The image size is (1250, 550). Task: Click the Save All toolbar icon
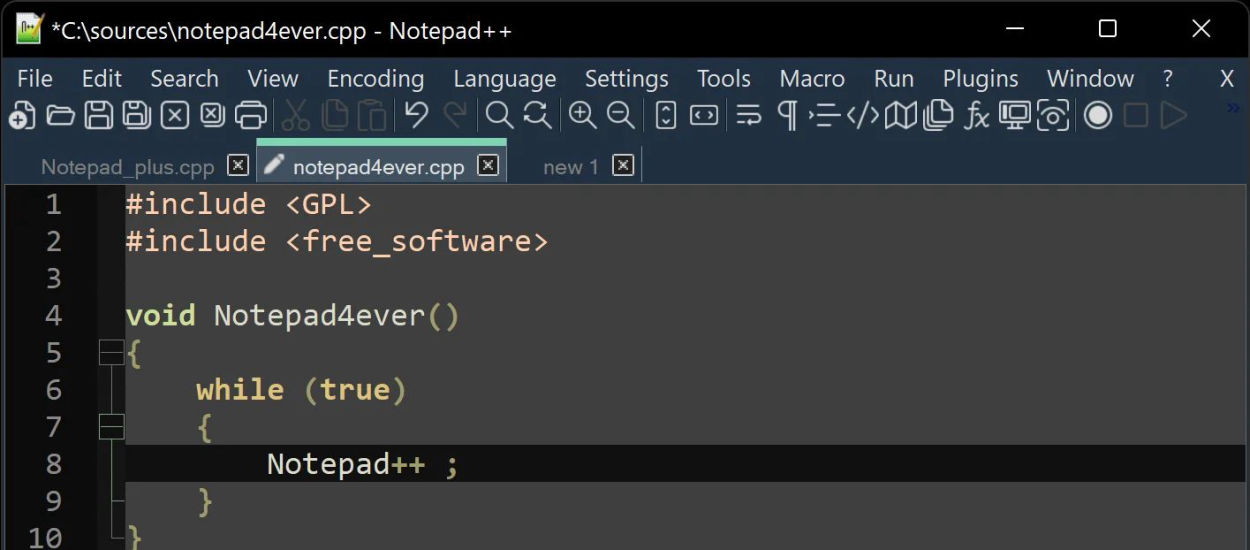coord(136,116)
